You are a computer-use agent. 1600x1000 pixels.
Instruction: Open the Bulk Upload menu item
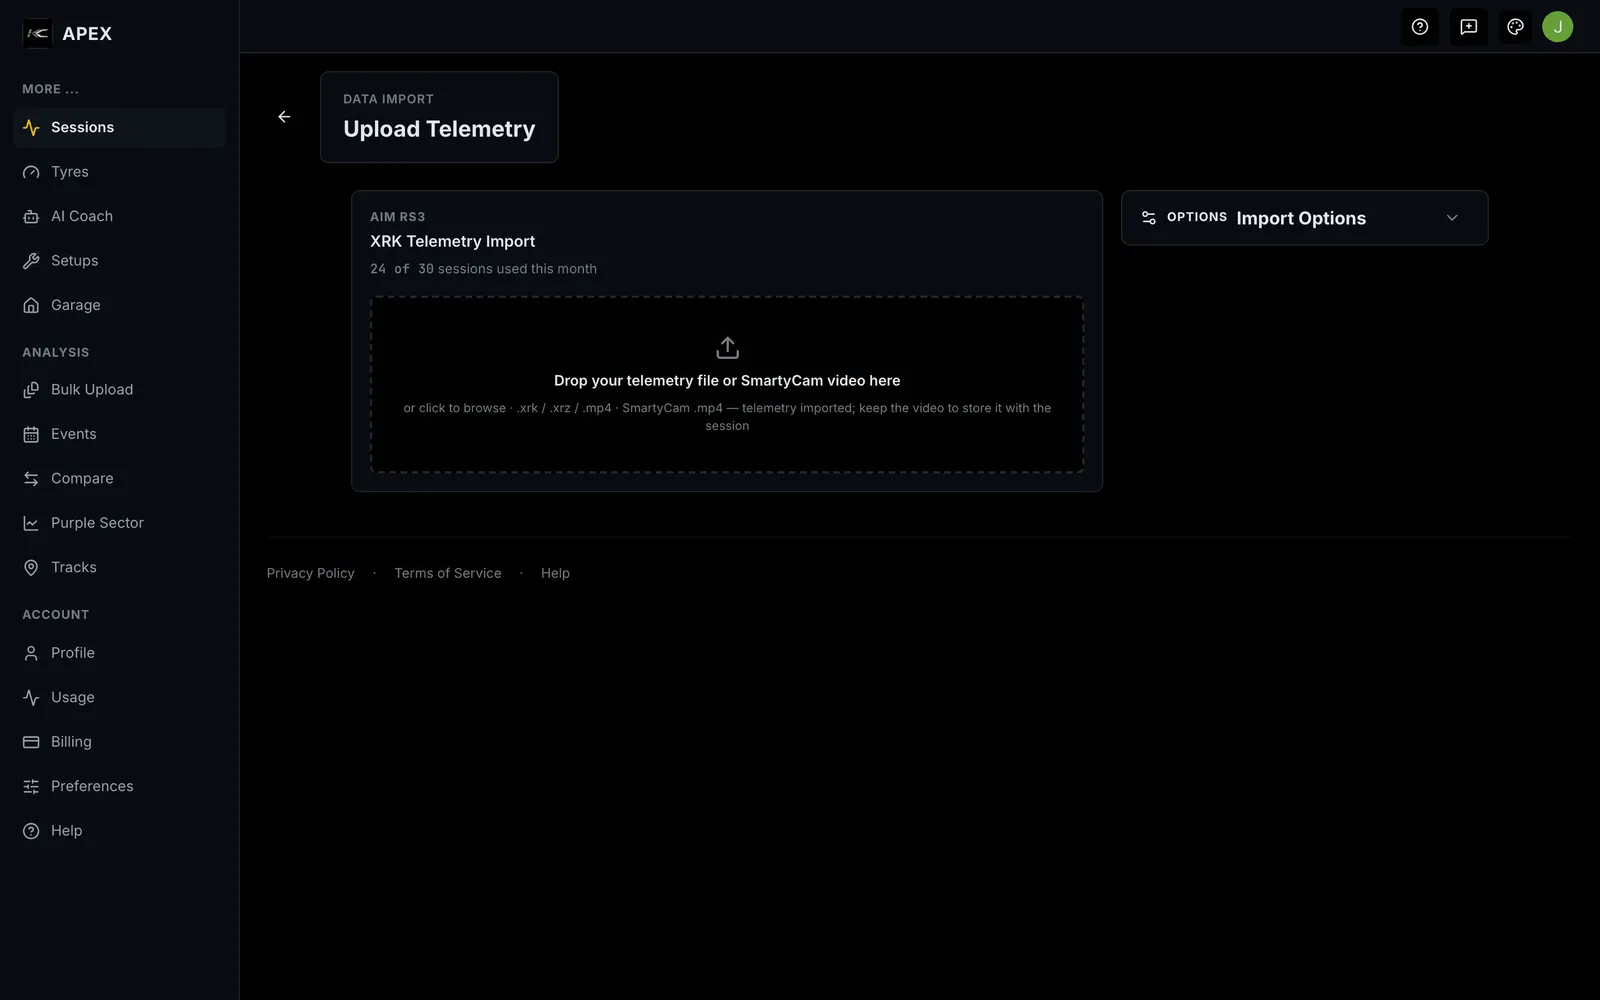point(120,390)
